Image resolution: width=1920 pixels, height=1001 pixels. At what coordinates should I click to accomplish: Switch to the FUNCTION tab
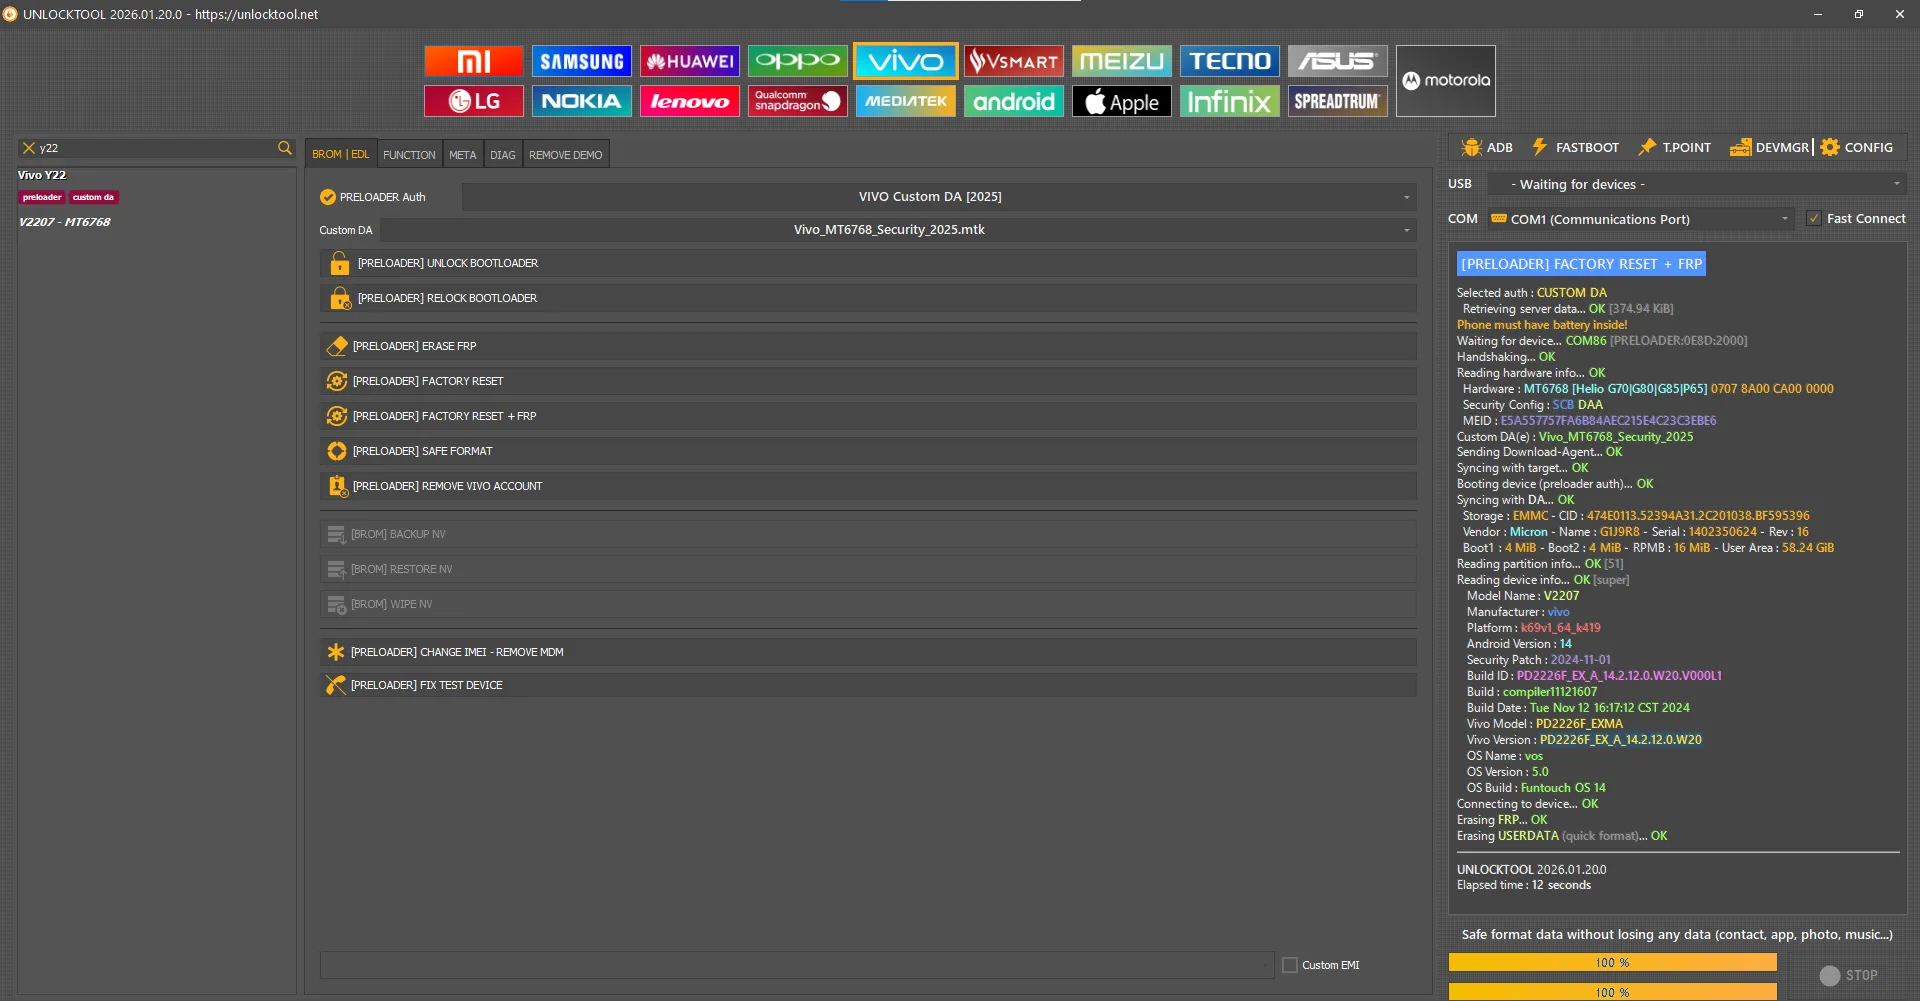click(x=409, y=155)
